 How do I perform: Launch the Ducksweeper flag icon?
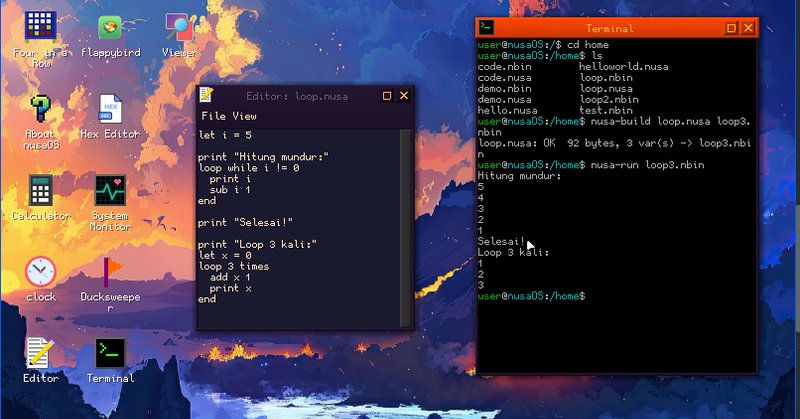111,272
